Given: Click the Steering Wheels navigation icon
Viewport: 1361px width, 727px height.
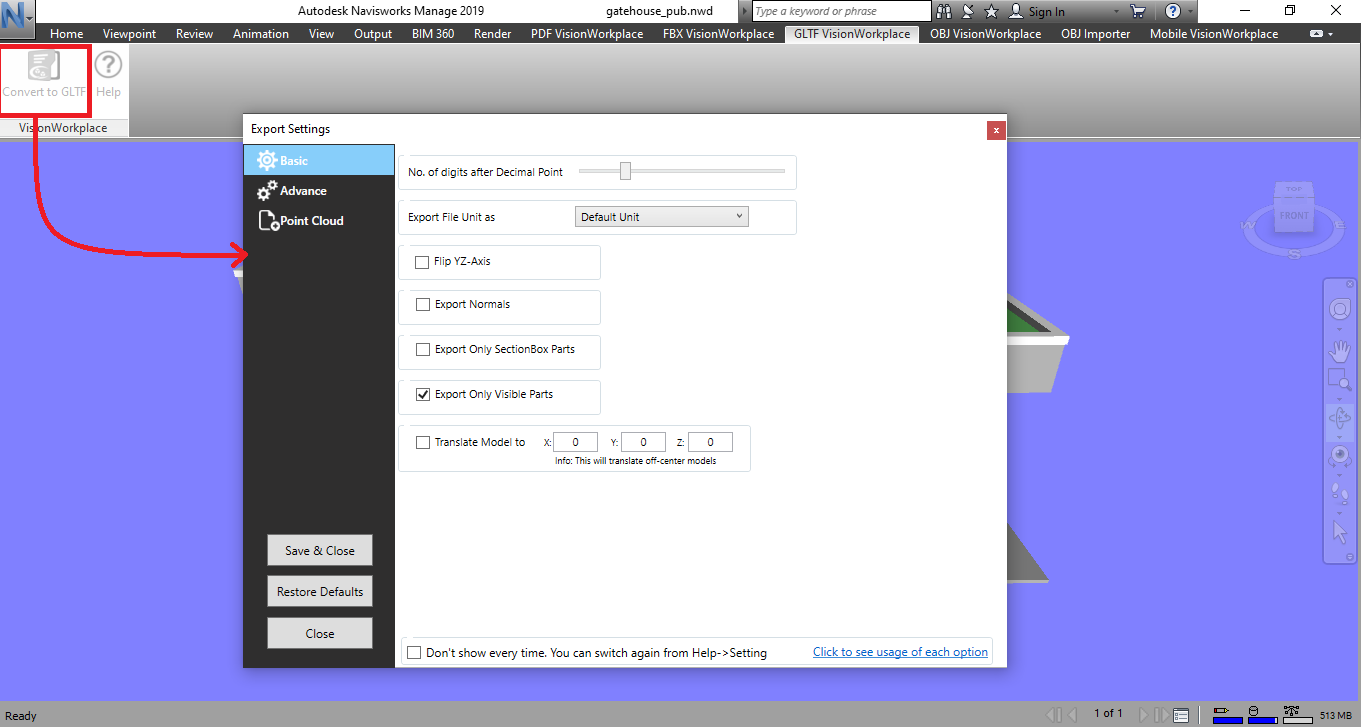Looking at the screenshot, I should click(x=1339, y=310).
